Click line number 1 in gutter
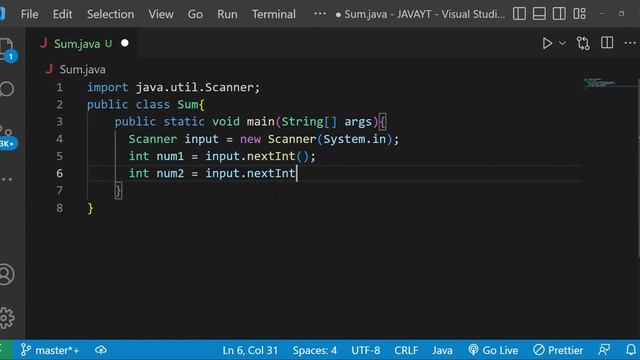Image resolution: width=640 pixels, height=360 pixels. (x=60, y=87)
